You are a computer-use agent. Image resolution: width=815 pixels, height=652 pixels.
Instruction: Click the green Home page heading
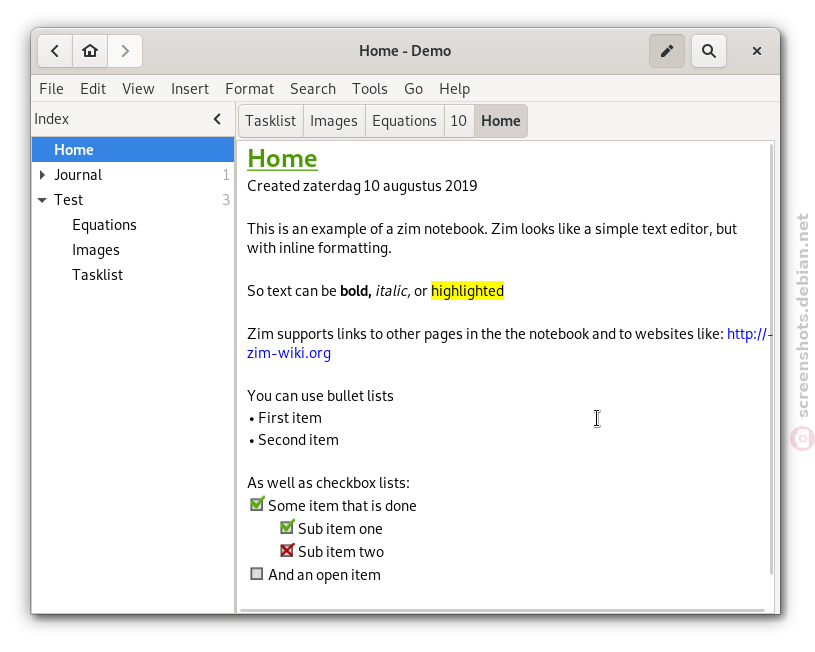coord(282,159)
